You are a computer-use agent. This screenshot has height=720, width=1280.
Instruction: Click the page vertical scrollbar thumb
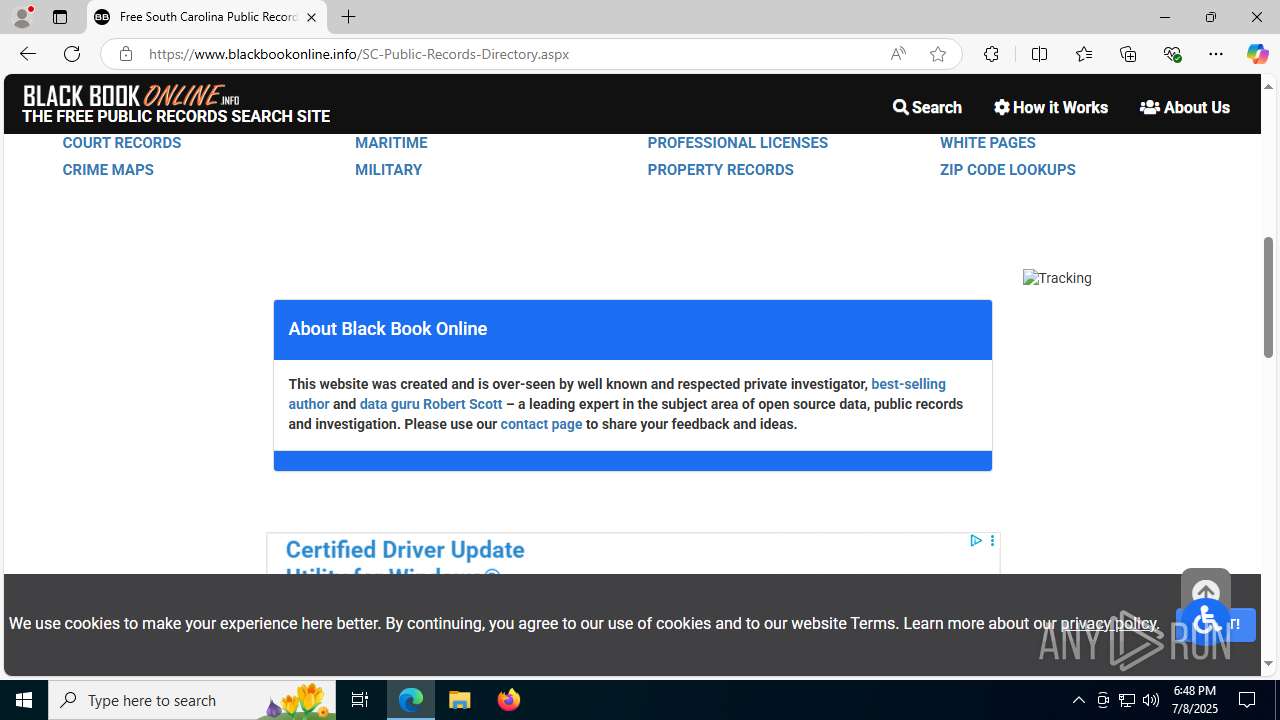(x=1268, y=297)
